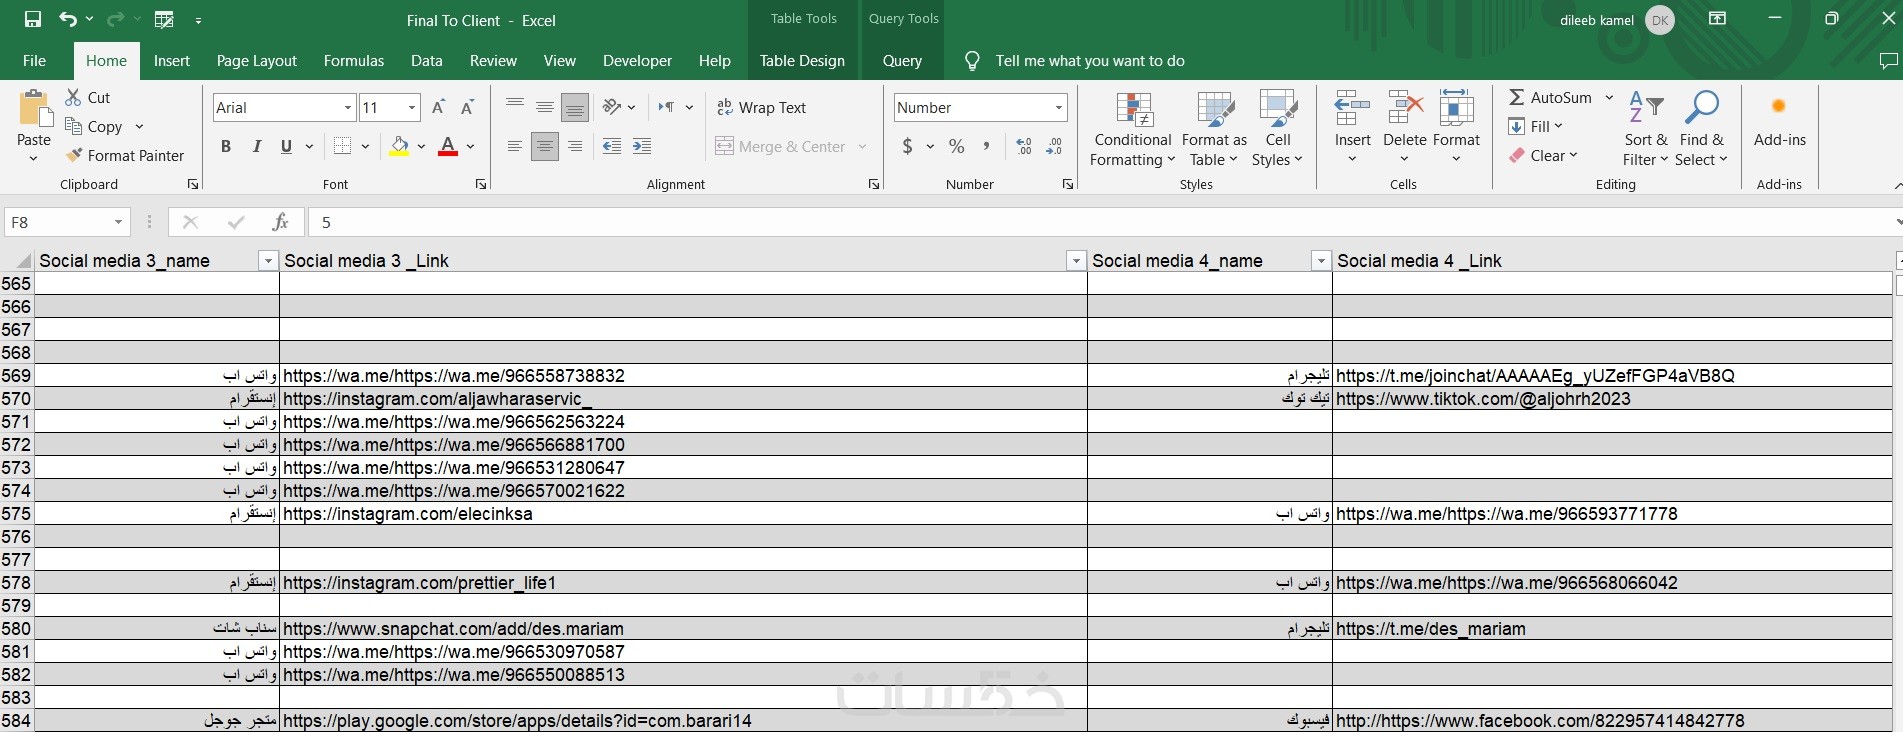
Task: Open the Number format dropdown
Action: (1058, 107)
